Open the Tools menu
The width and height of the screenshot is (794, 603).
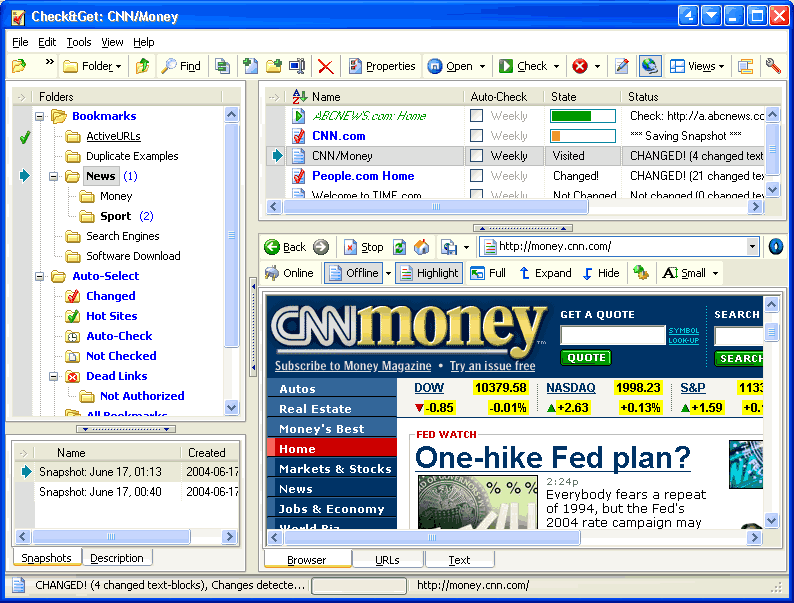point(79,42)
